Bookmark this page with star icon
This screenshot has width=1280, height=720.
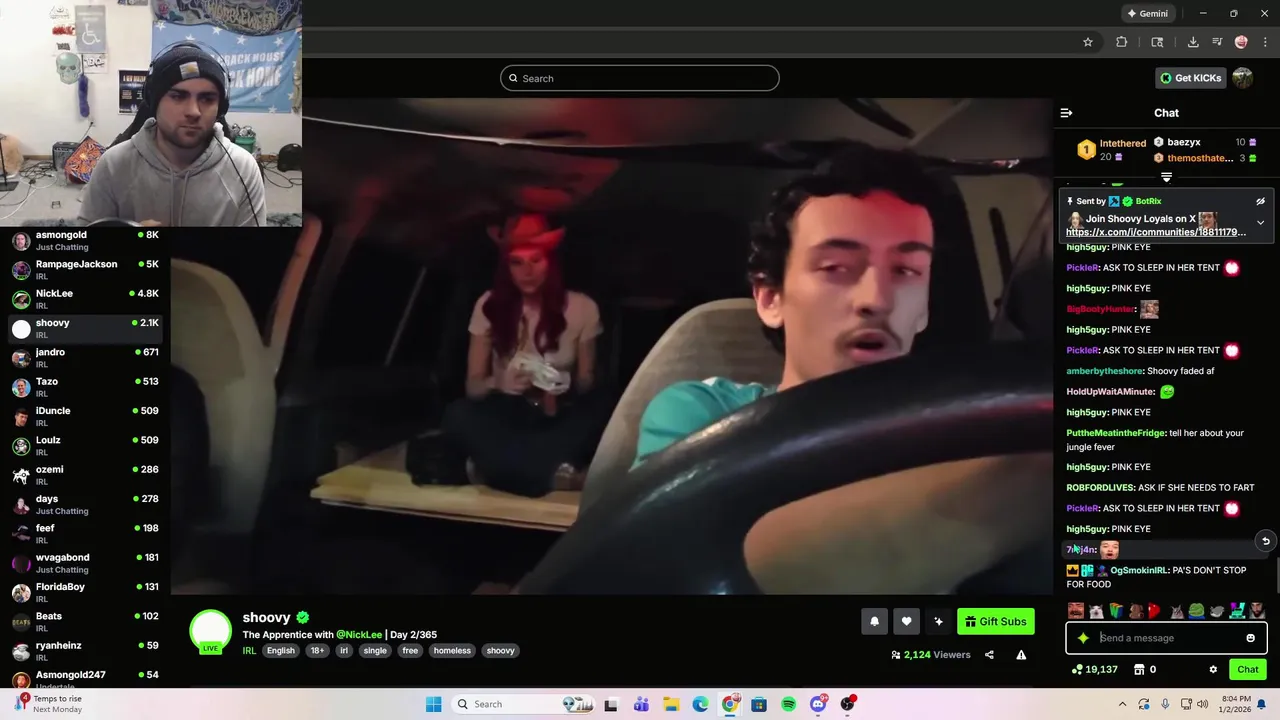coord(1088,42)
